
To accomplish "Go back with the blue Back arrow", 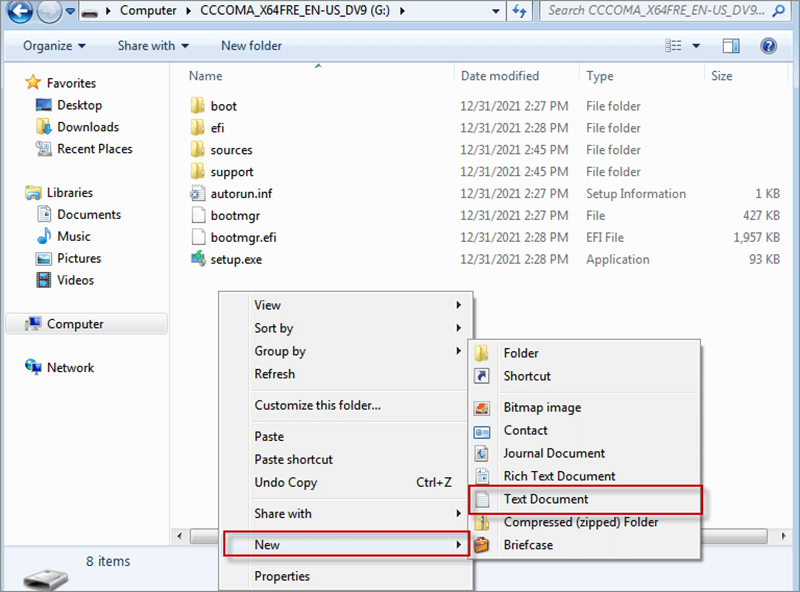I will [19, 10].
